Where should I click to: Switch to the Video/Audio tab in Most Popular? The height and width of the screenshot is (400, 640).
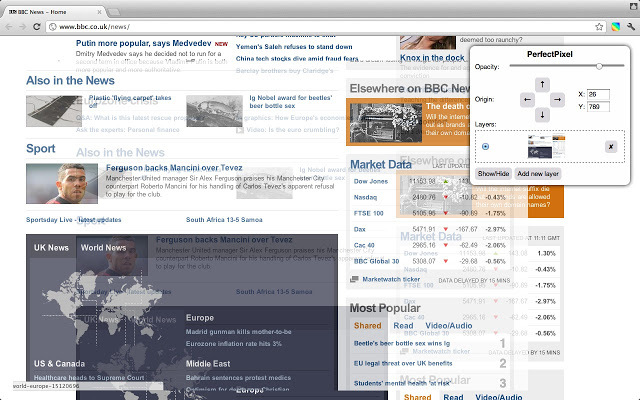click(x=449, y=326)
